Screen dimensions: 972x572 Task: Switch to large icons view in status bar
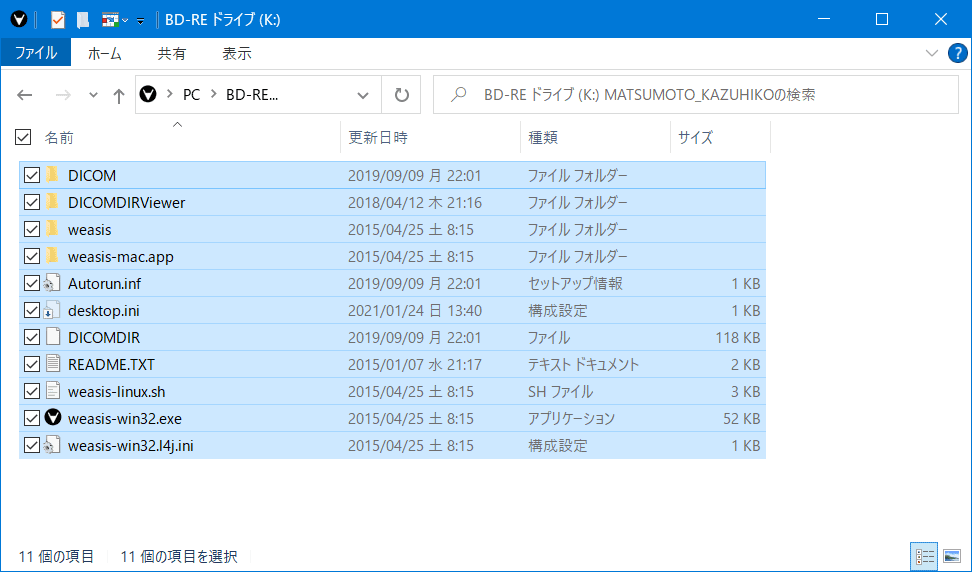point(952,557)
